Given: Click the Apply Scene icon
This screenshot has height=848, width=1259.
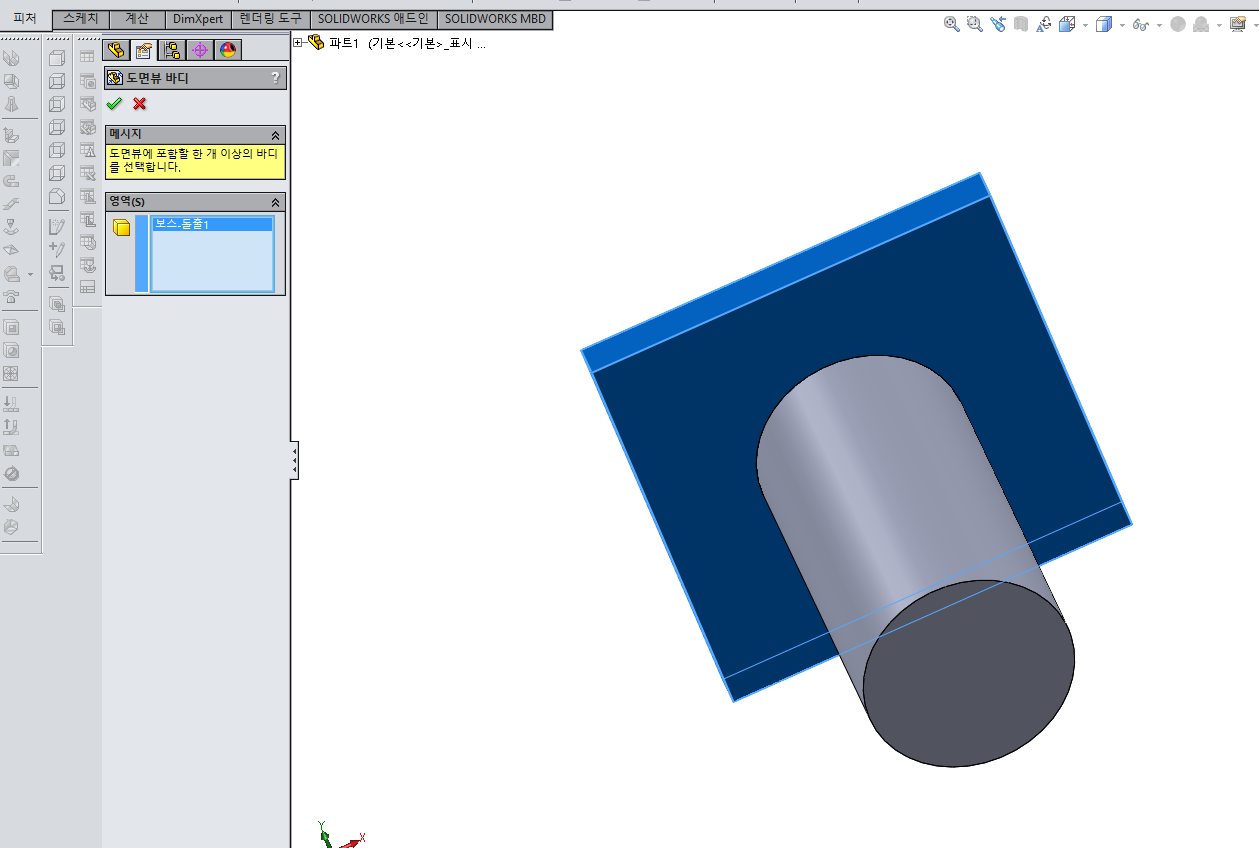Looking at the screenshot, I should (x=1201, y=24).
